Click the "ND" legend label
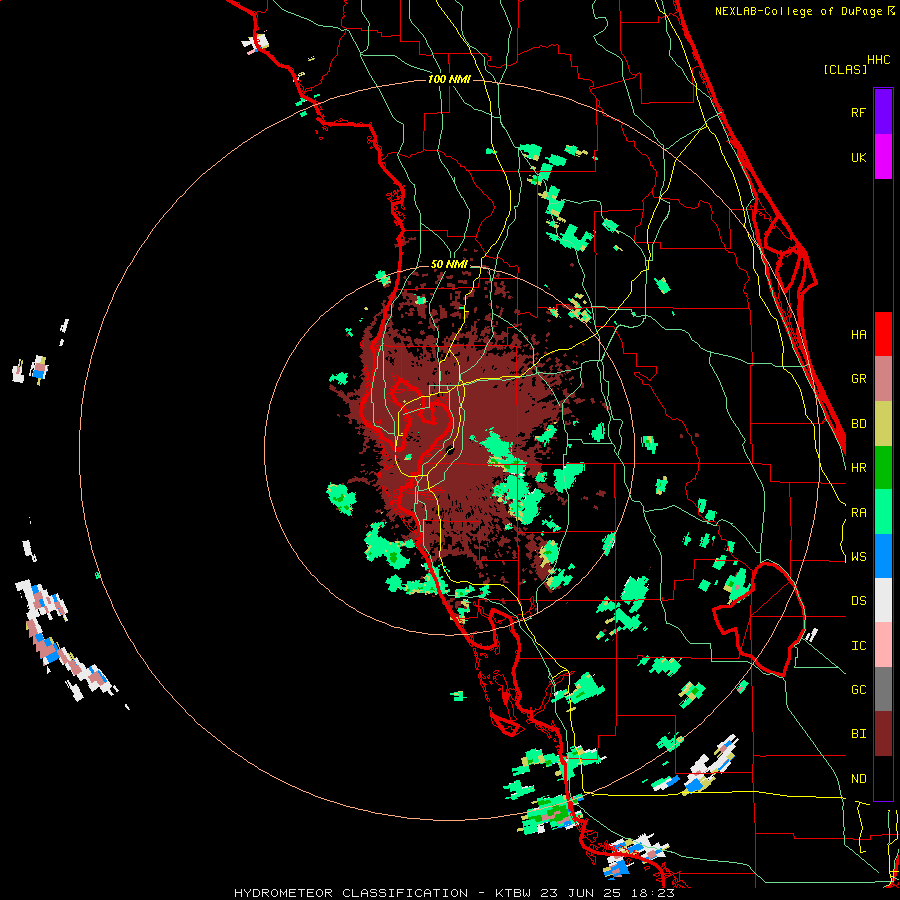This screenshot has width=900, height=900. [858, 778]
